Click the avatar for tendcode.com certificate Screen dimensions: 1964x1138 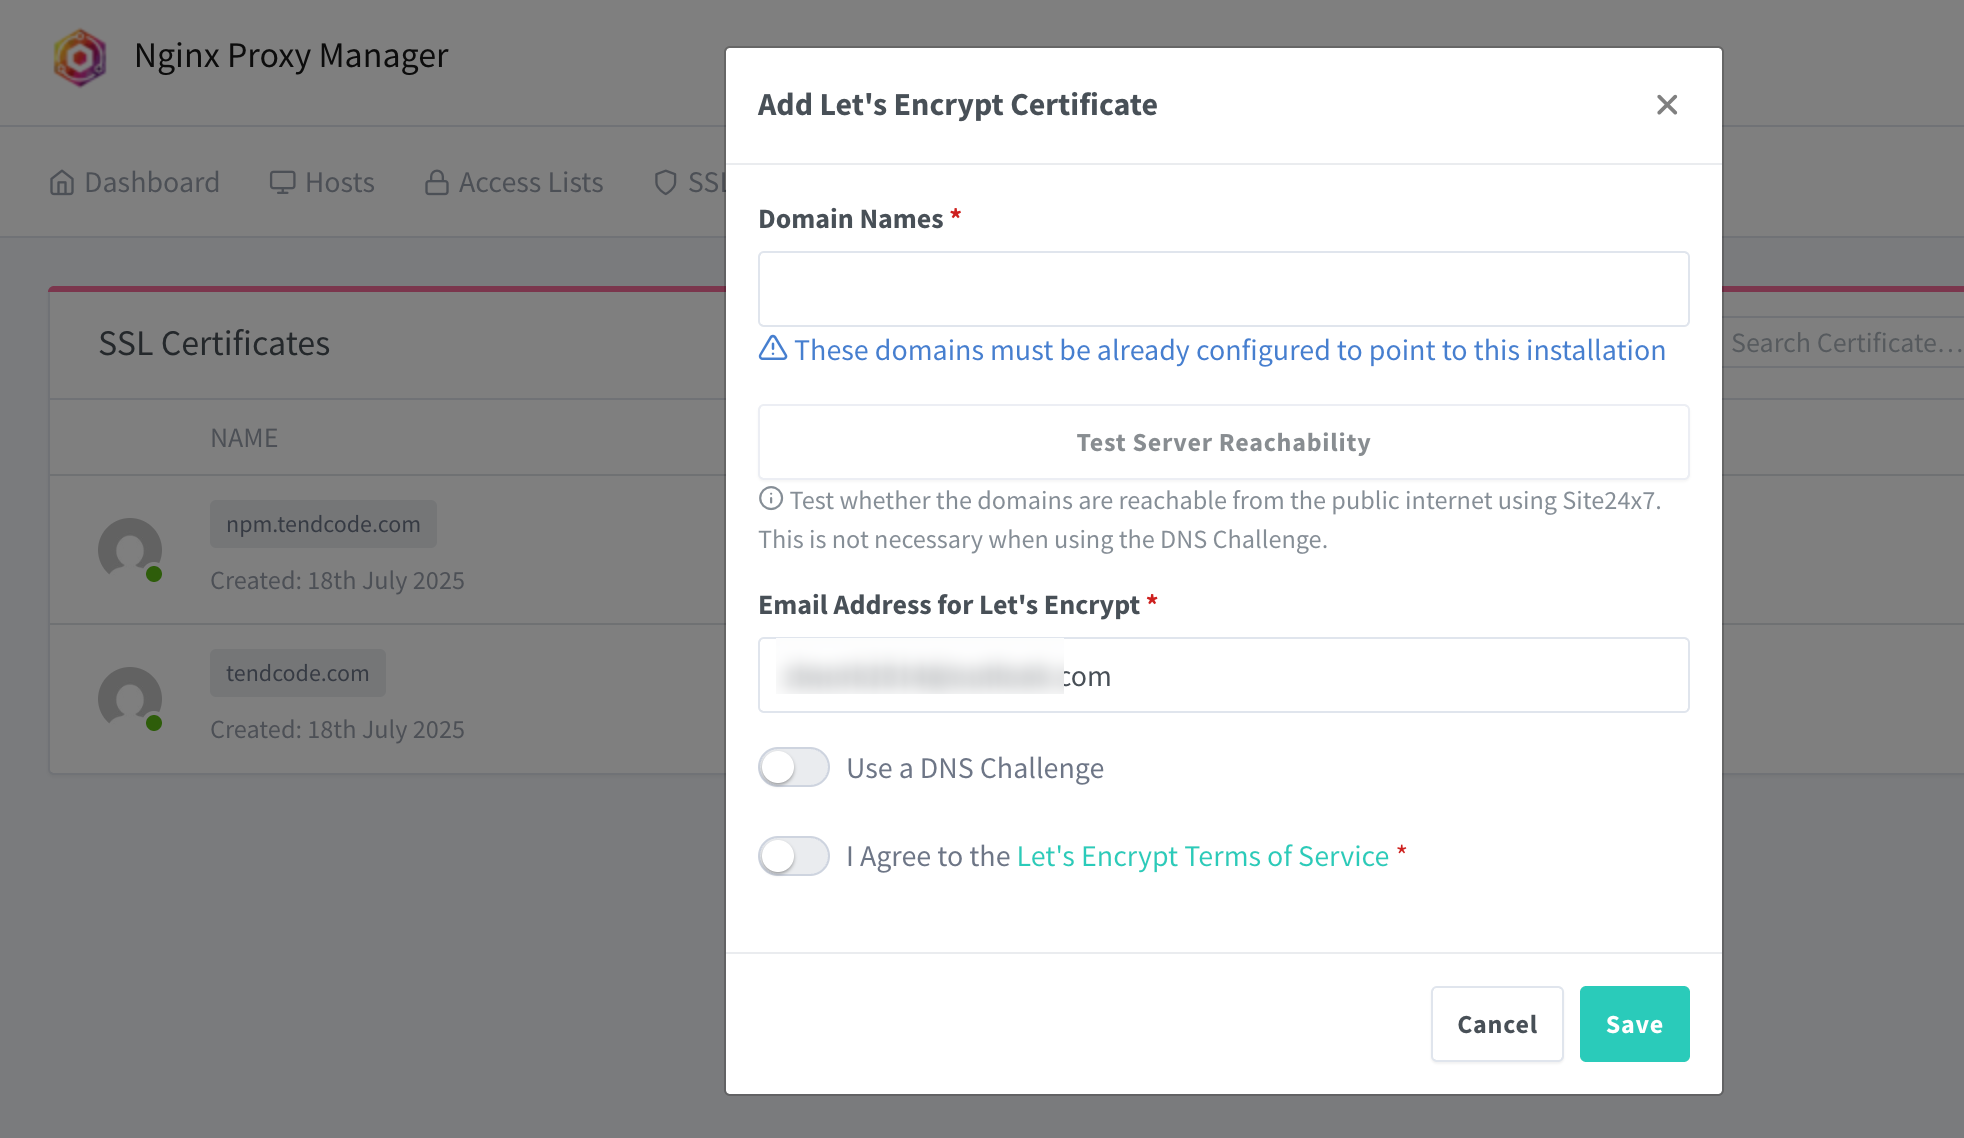pyautogui.click(x=130, y=699)
